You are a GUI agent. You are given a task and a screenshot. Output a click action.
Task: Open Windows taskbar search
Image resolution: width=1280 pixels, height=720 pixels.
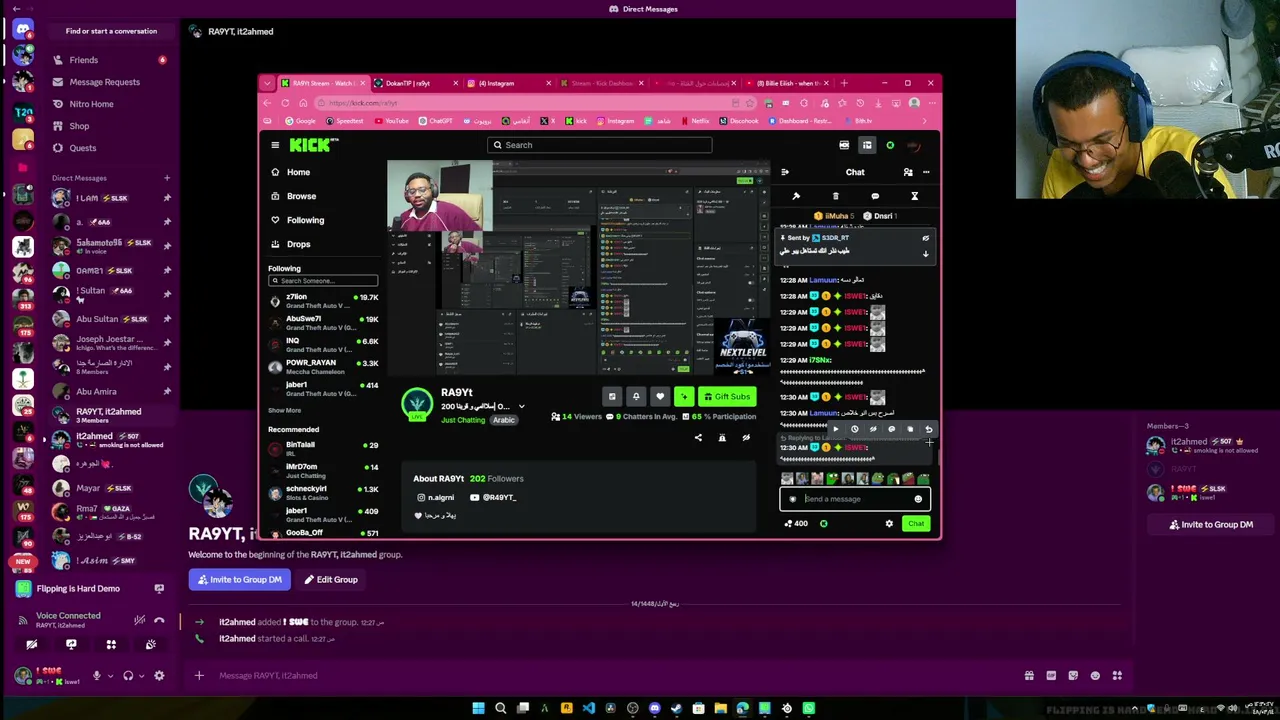(500, 709)
